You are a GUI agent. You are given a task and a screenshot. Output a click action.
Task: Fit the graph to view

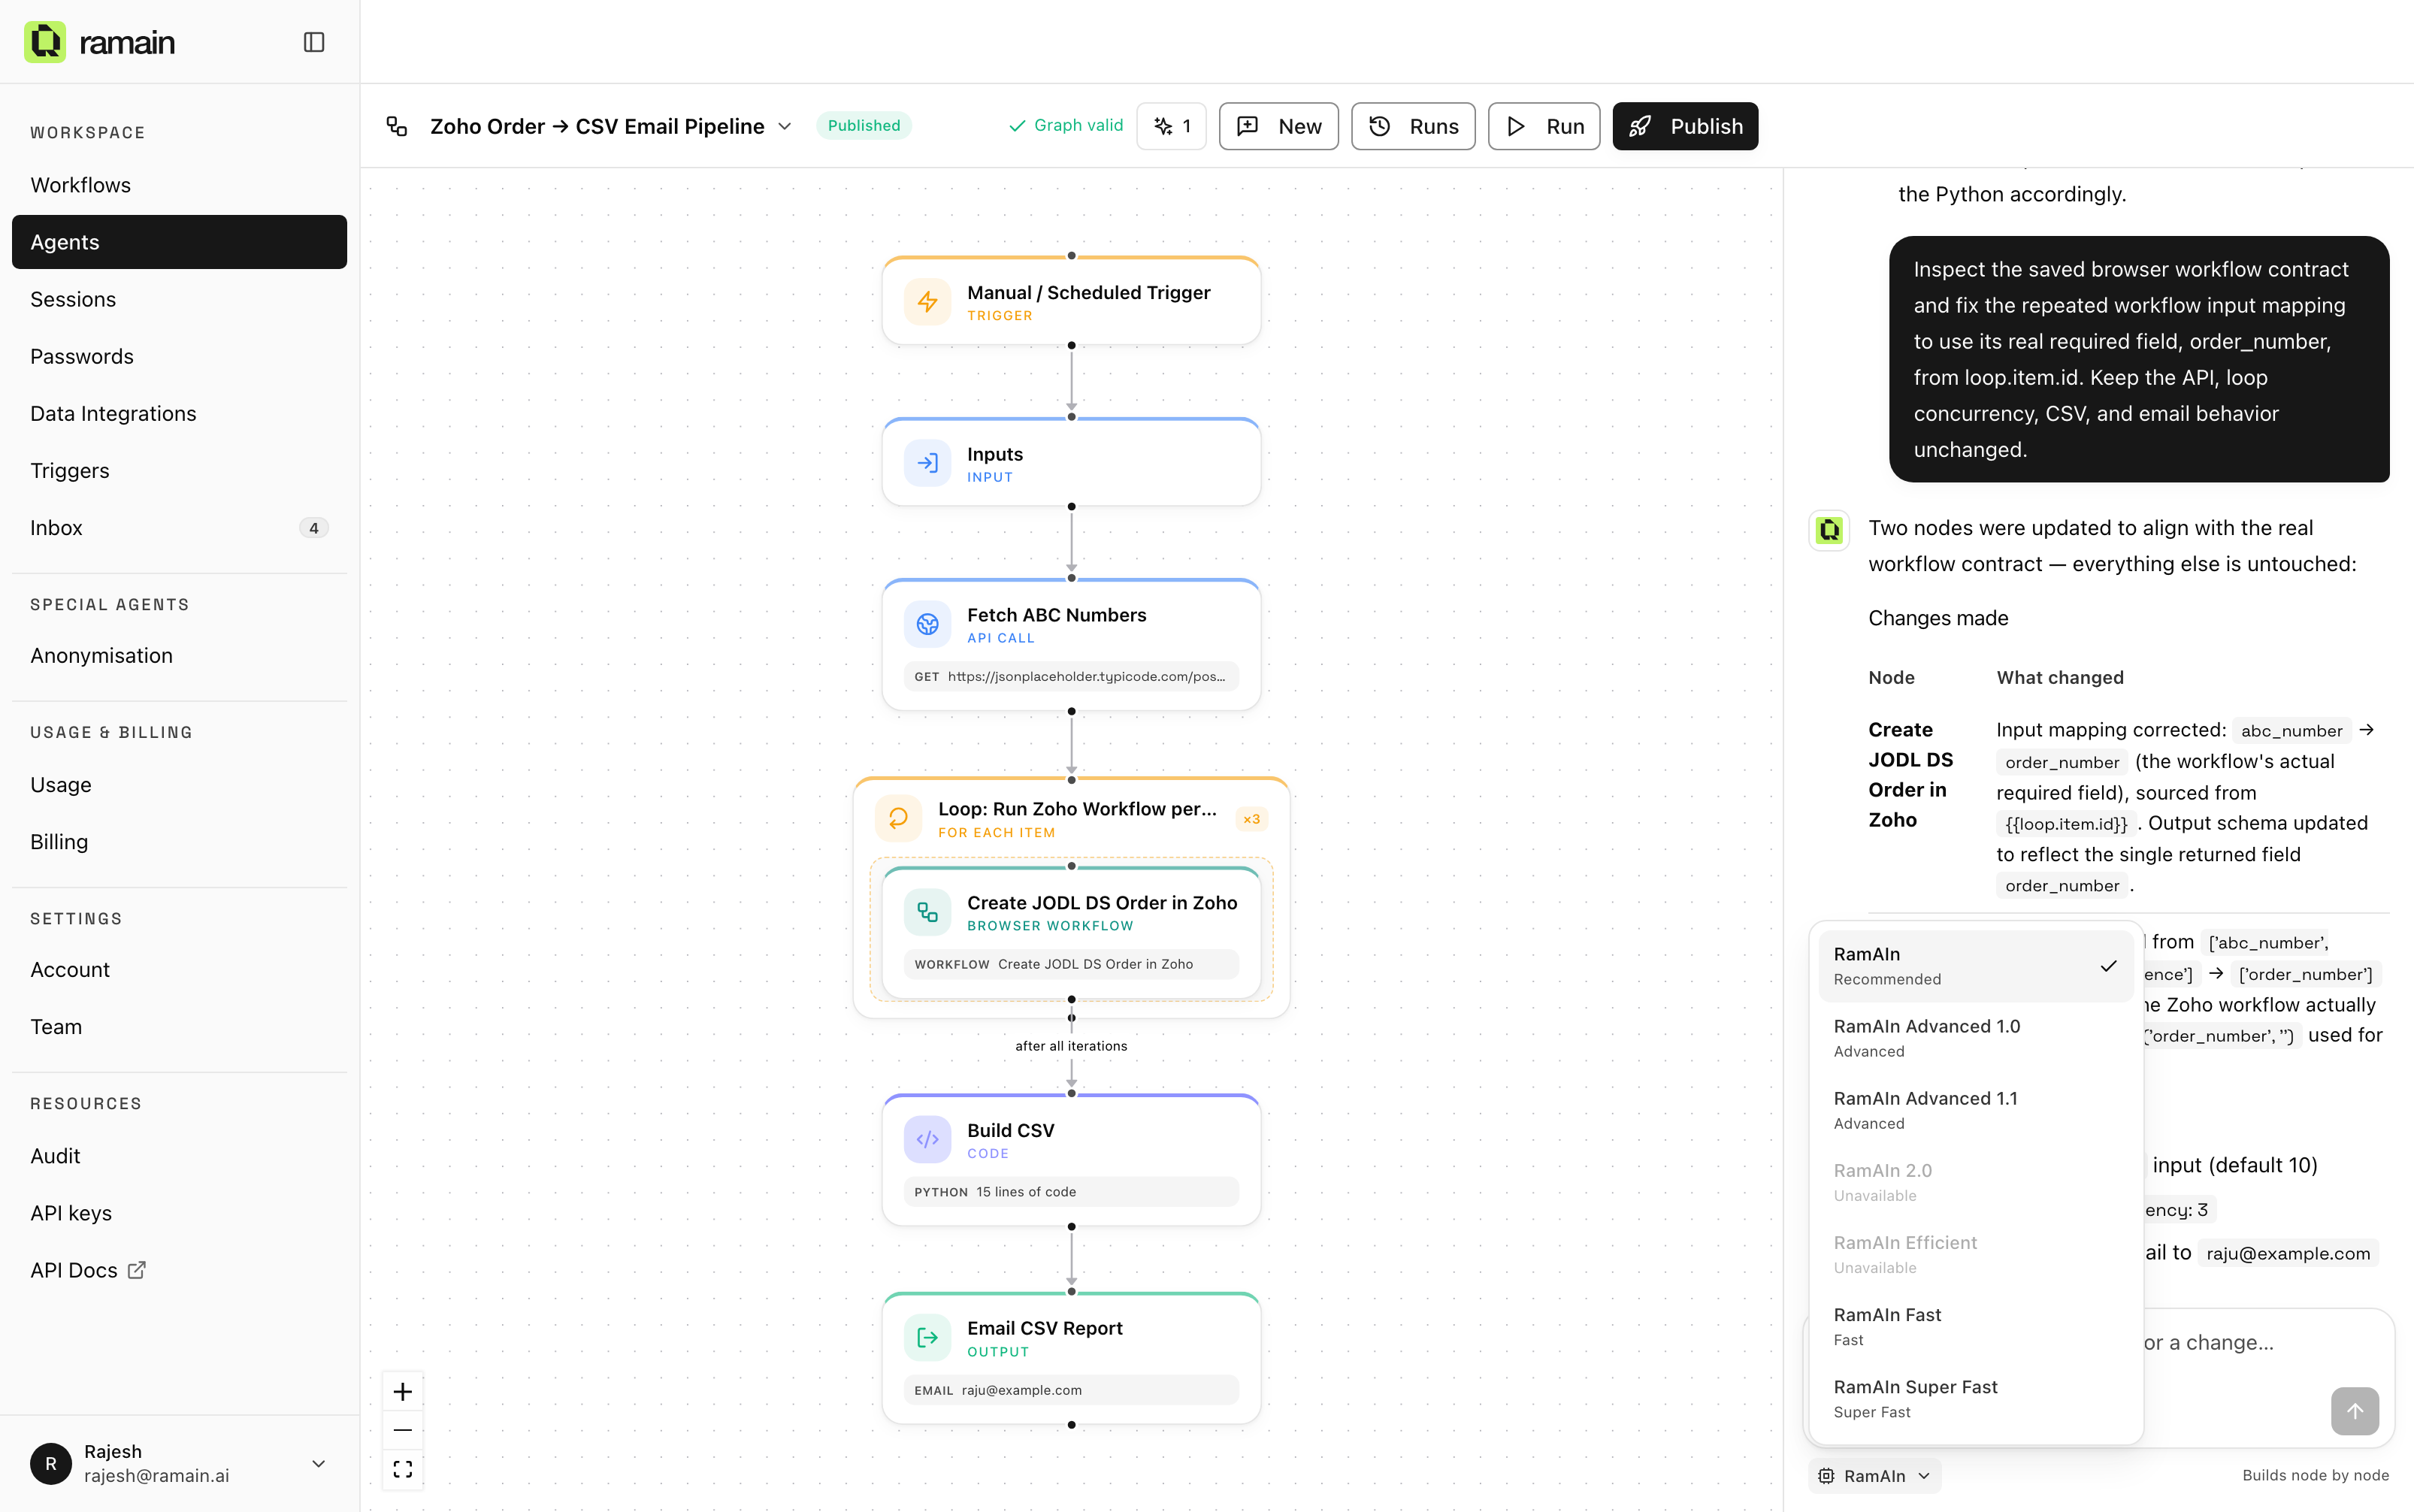pos(403,1469)
